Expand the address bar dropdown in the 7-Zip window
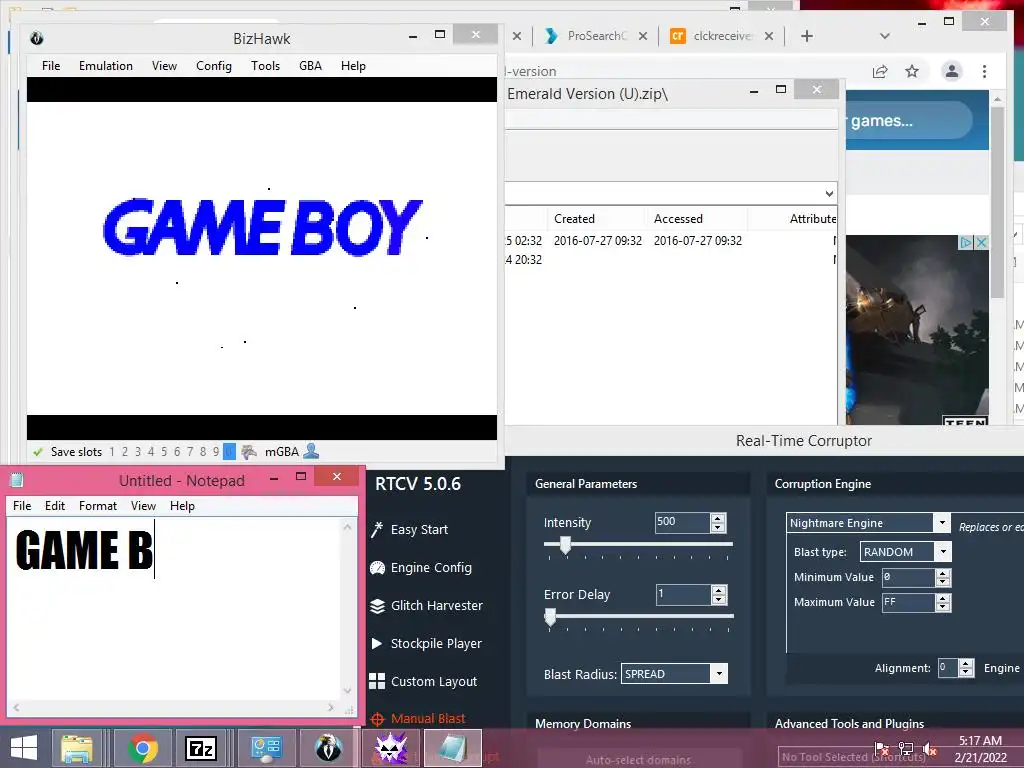Viewport: 1024px width, 768px height. (829, 194)
